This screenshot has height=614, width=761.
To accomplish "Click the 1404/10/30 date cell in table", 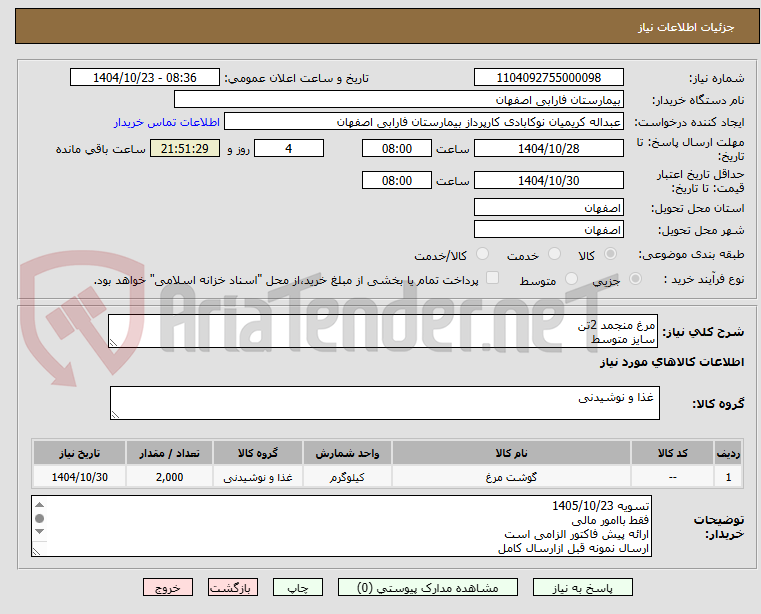I will [80, 477].
